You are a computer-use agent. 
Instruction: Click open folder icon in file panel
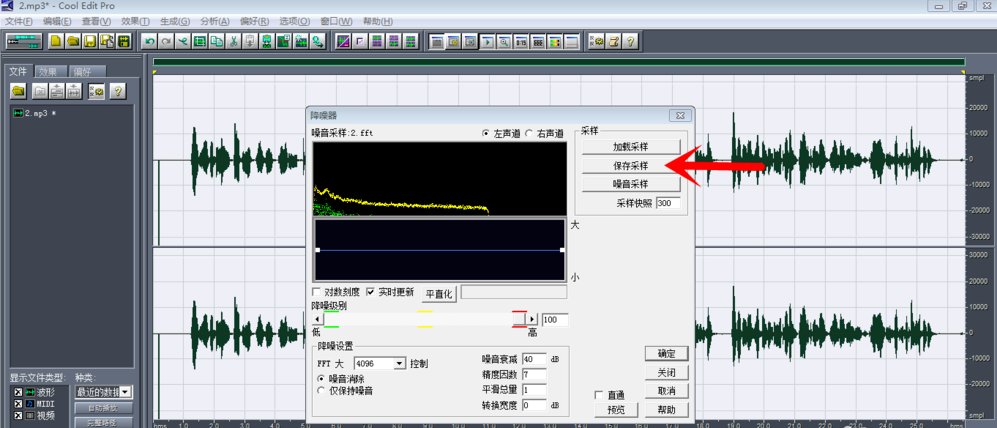point(18,91)
